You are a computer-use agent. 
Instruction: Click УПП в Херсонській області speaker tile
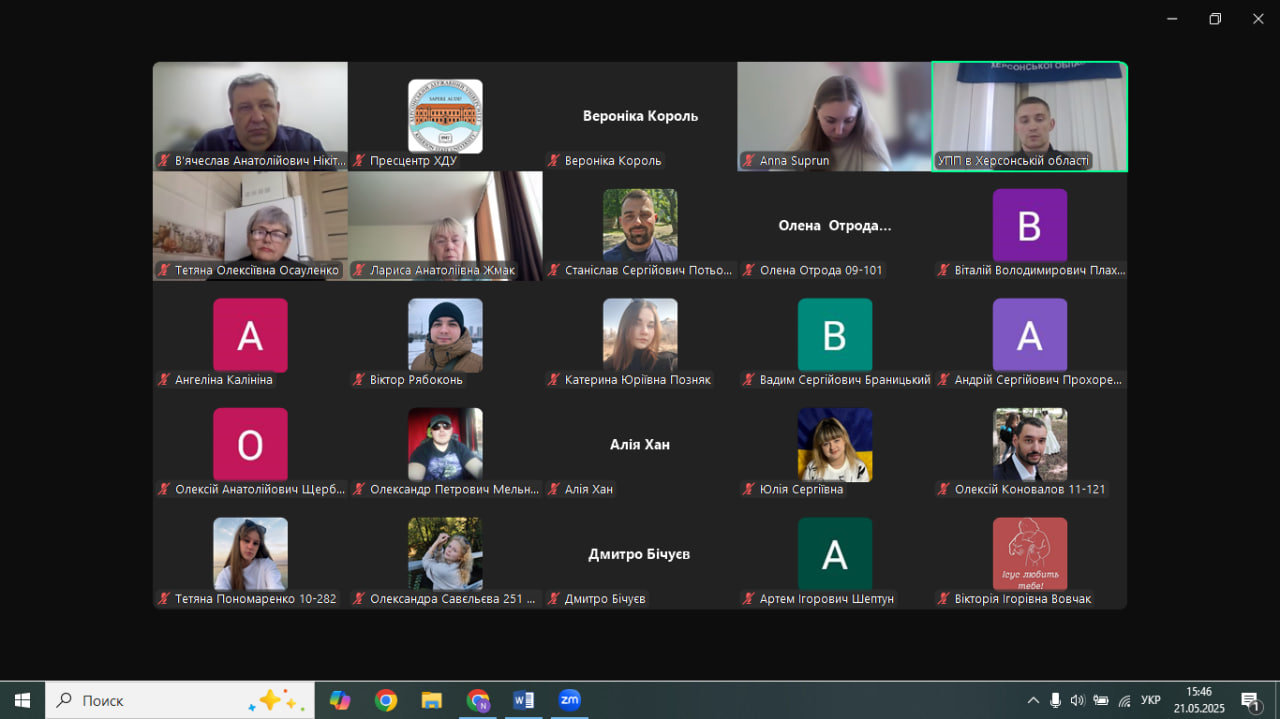click(1030, 116)
